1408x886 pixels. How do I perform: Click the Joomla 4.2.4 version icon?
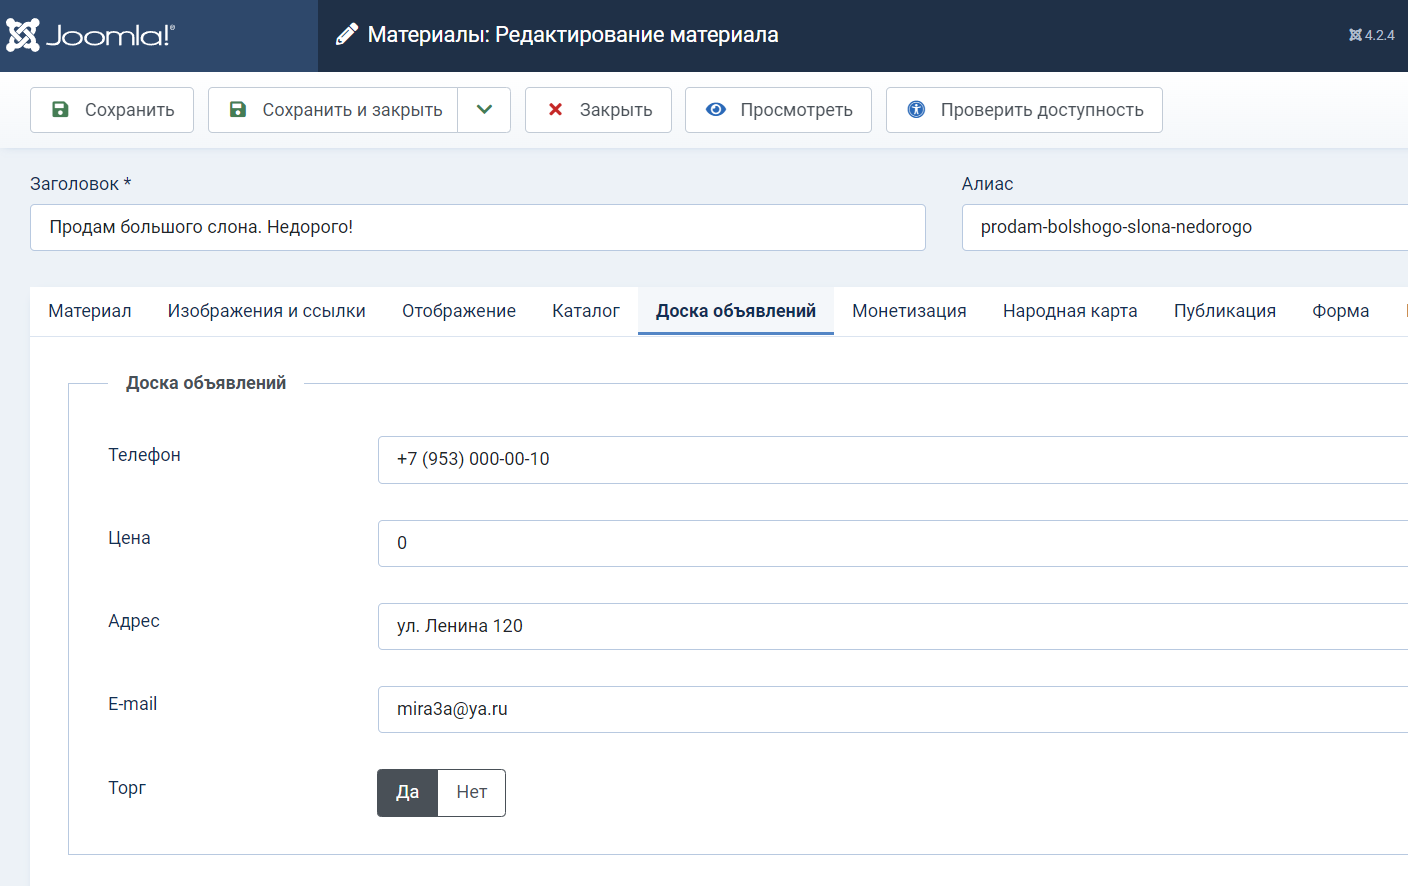pyautogui.click(x=1355, y=35)
